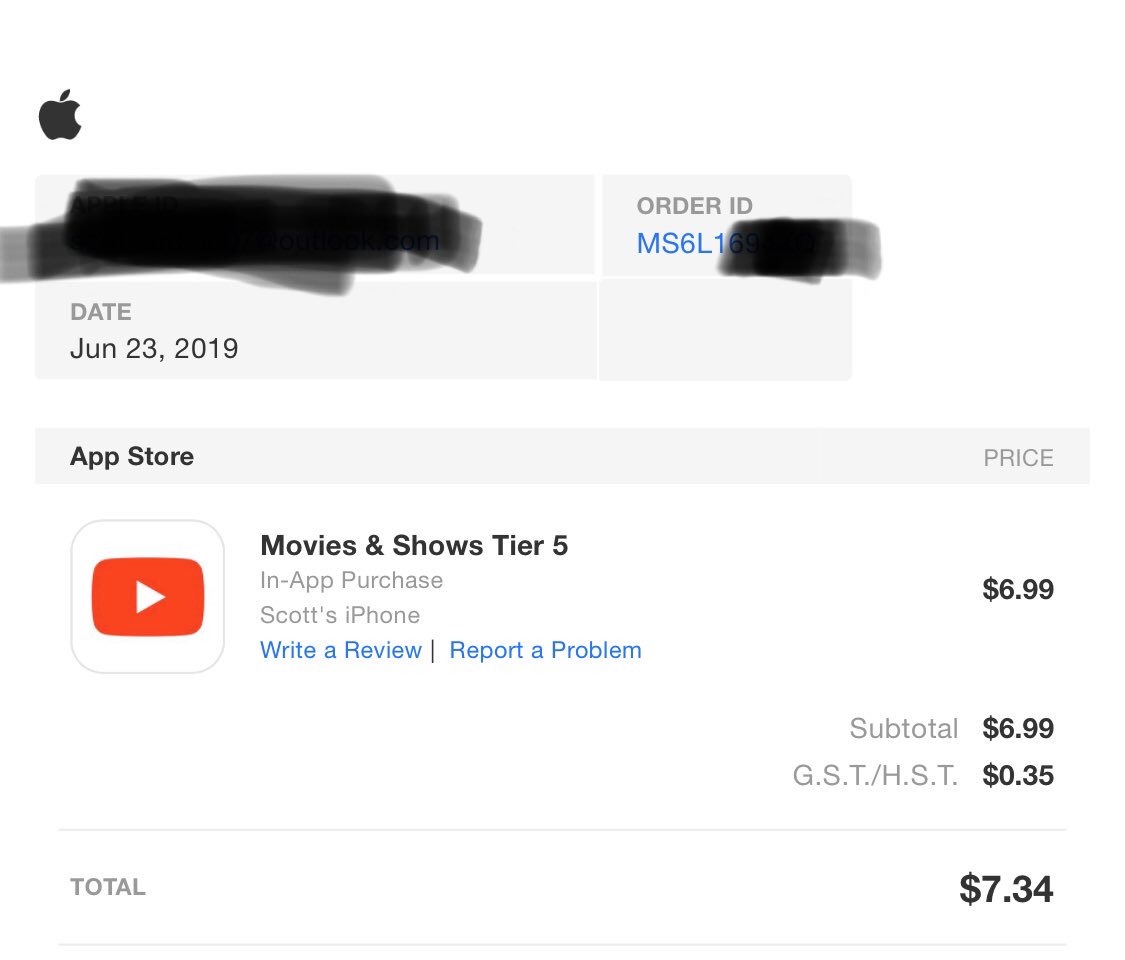Tap the YouTube app icon

(x=148, y=597)
